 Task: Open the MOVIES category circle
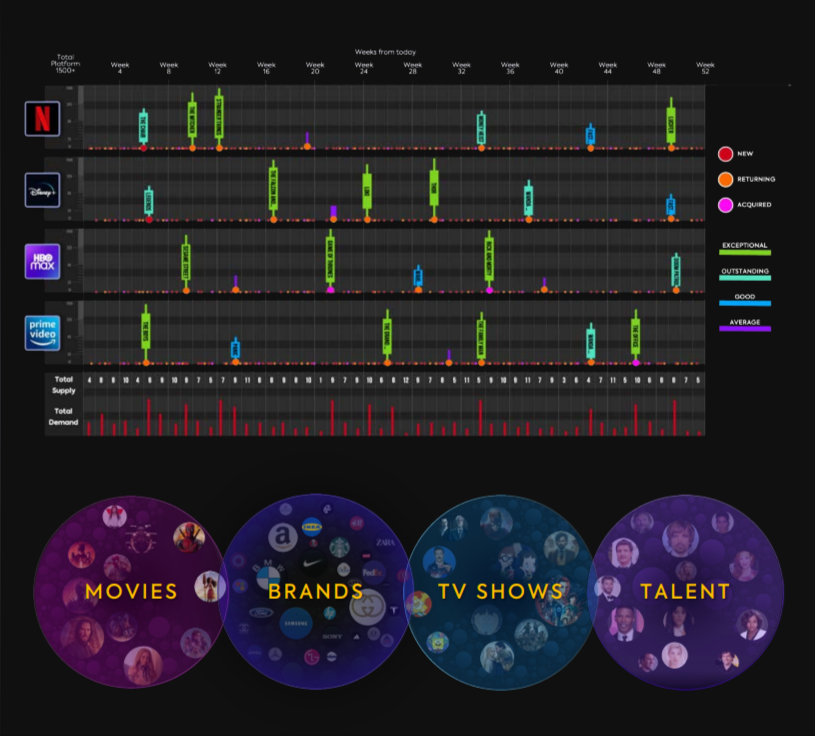click(x=130, y=592)
